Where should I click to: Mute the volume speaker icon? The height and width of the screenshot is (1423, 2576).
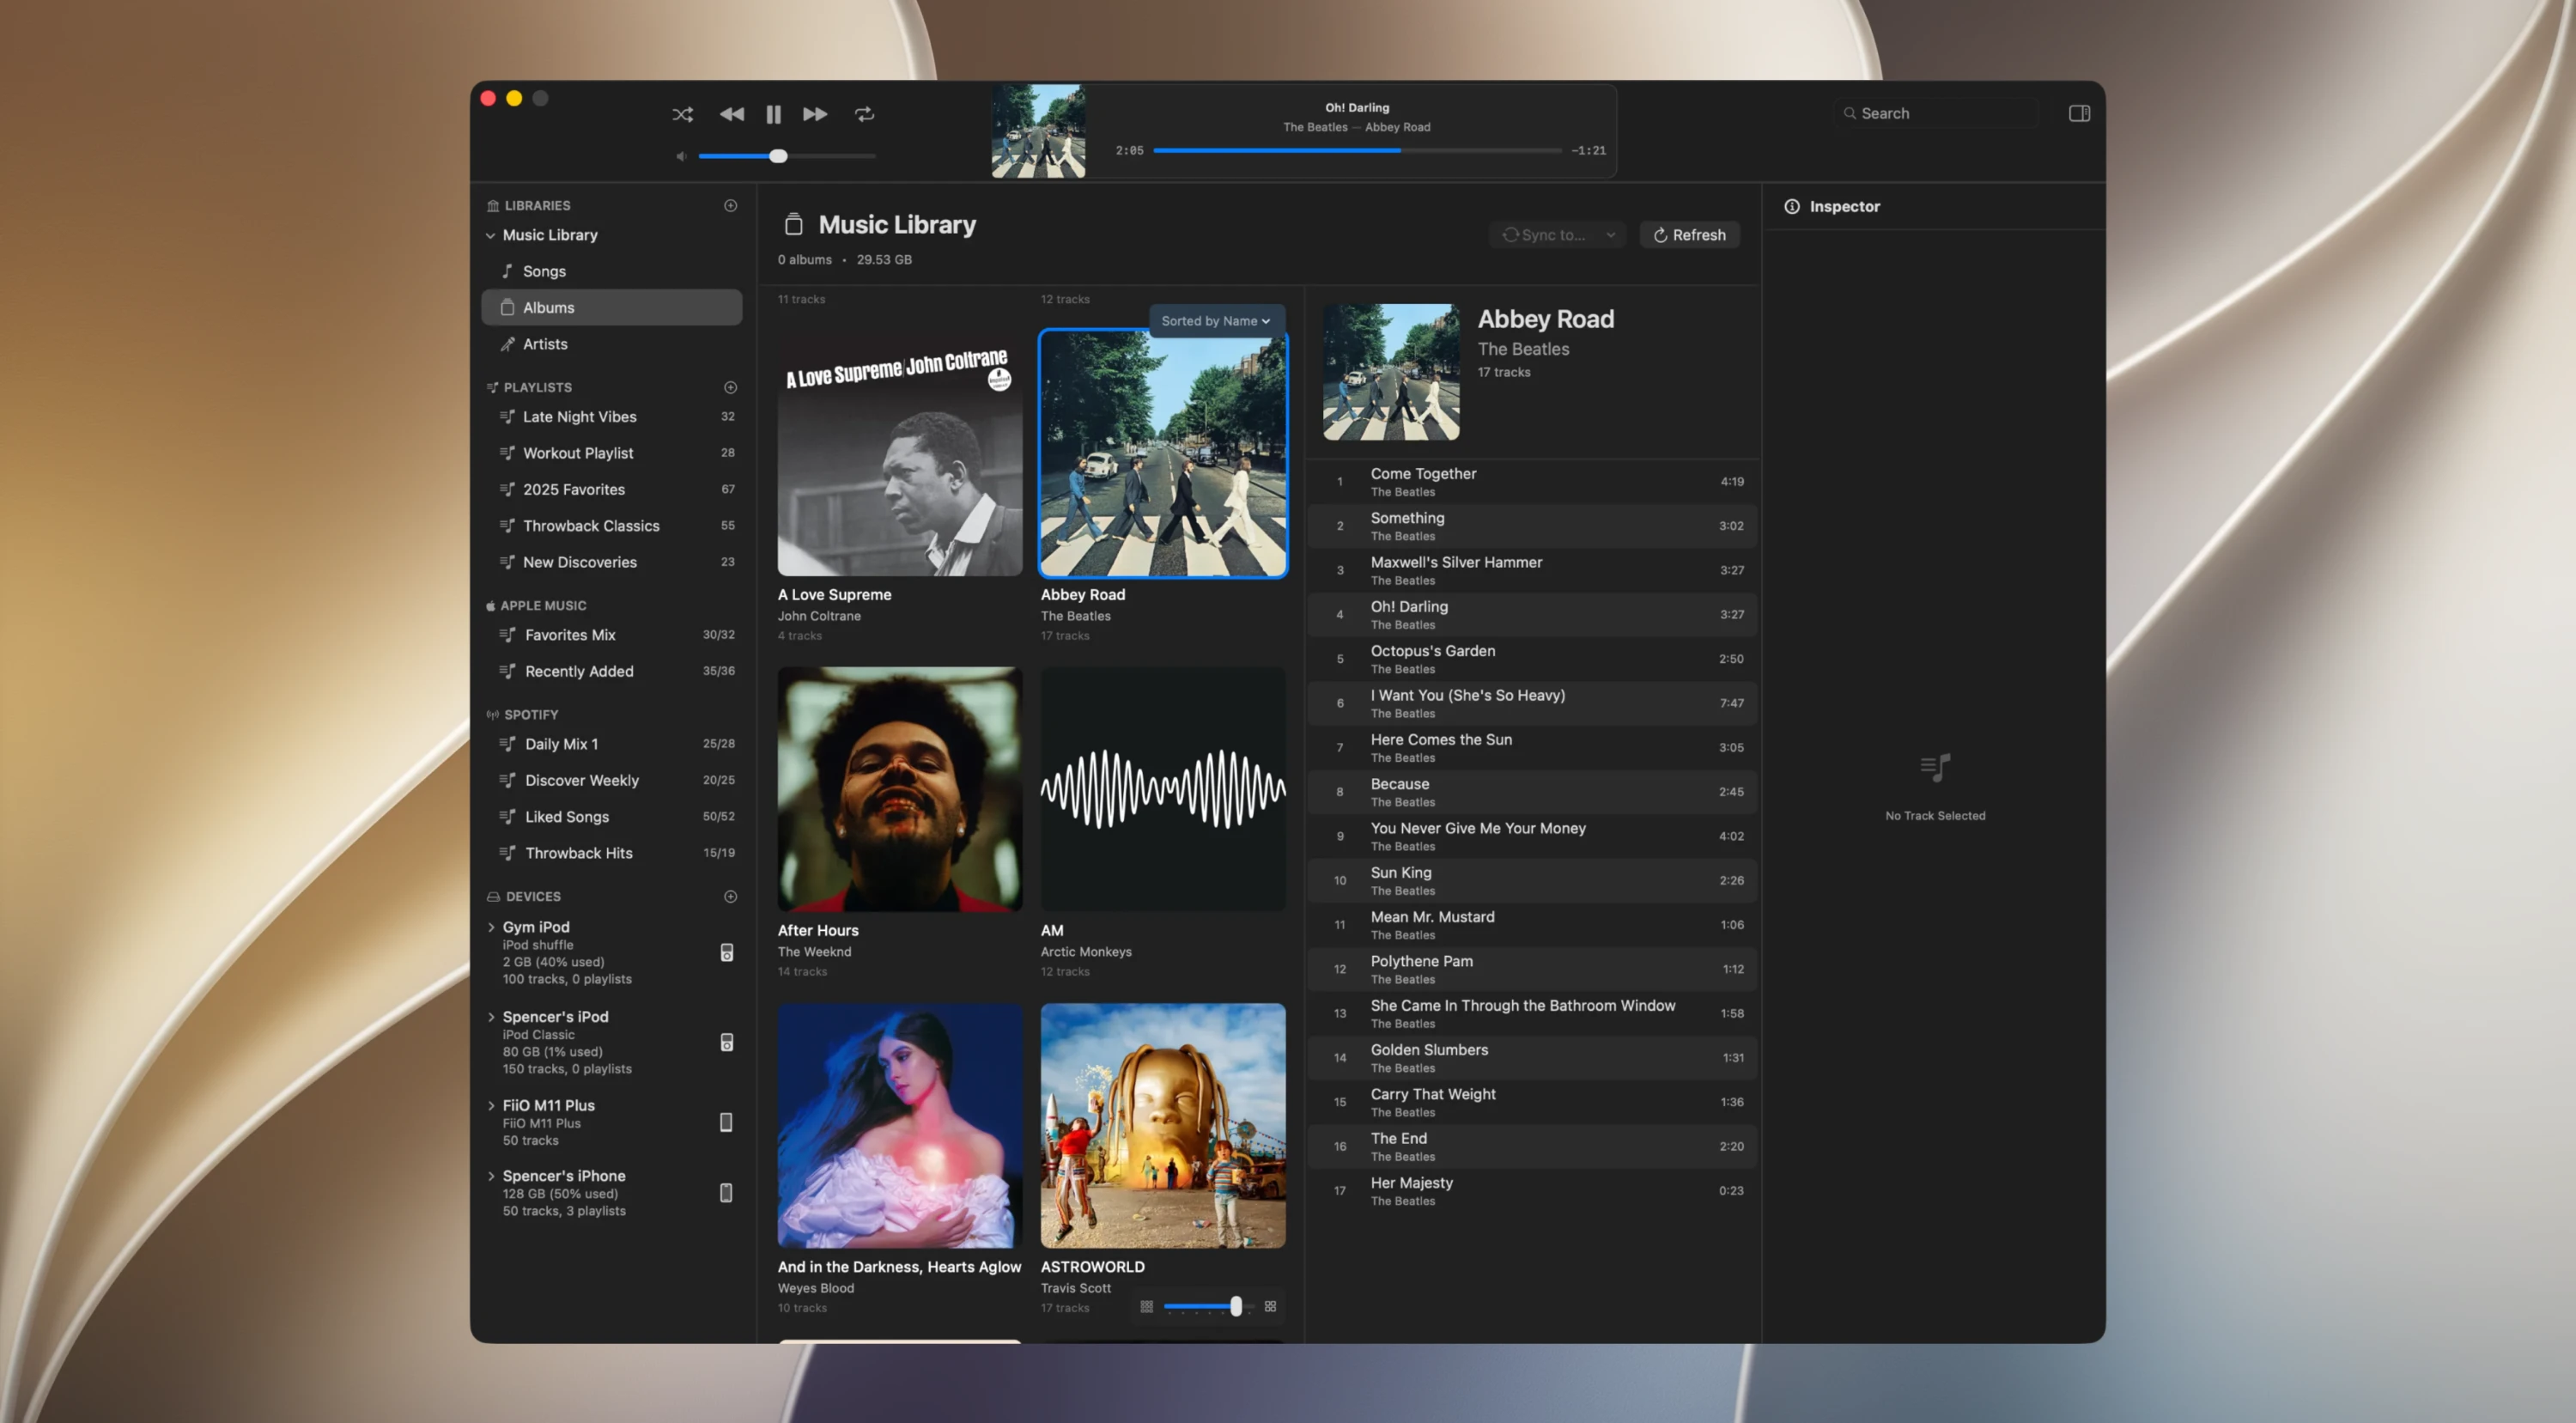(x=681, y=156)
